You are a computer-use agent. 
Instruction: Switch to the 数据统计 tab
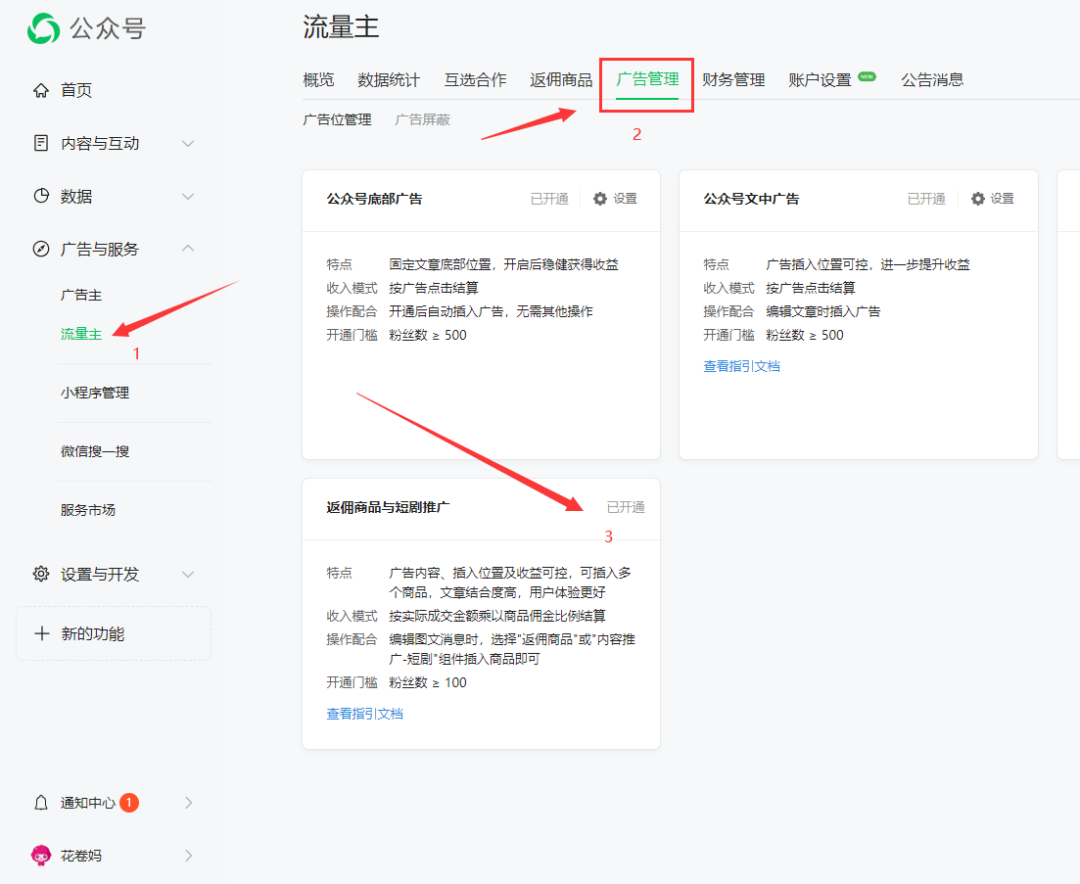[388, 80]
